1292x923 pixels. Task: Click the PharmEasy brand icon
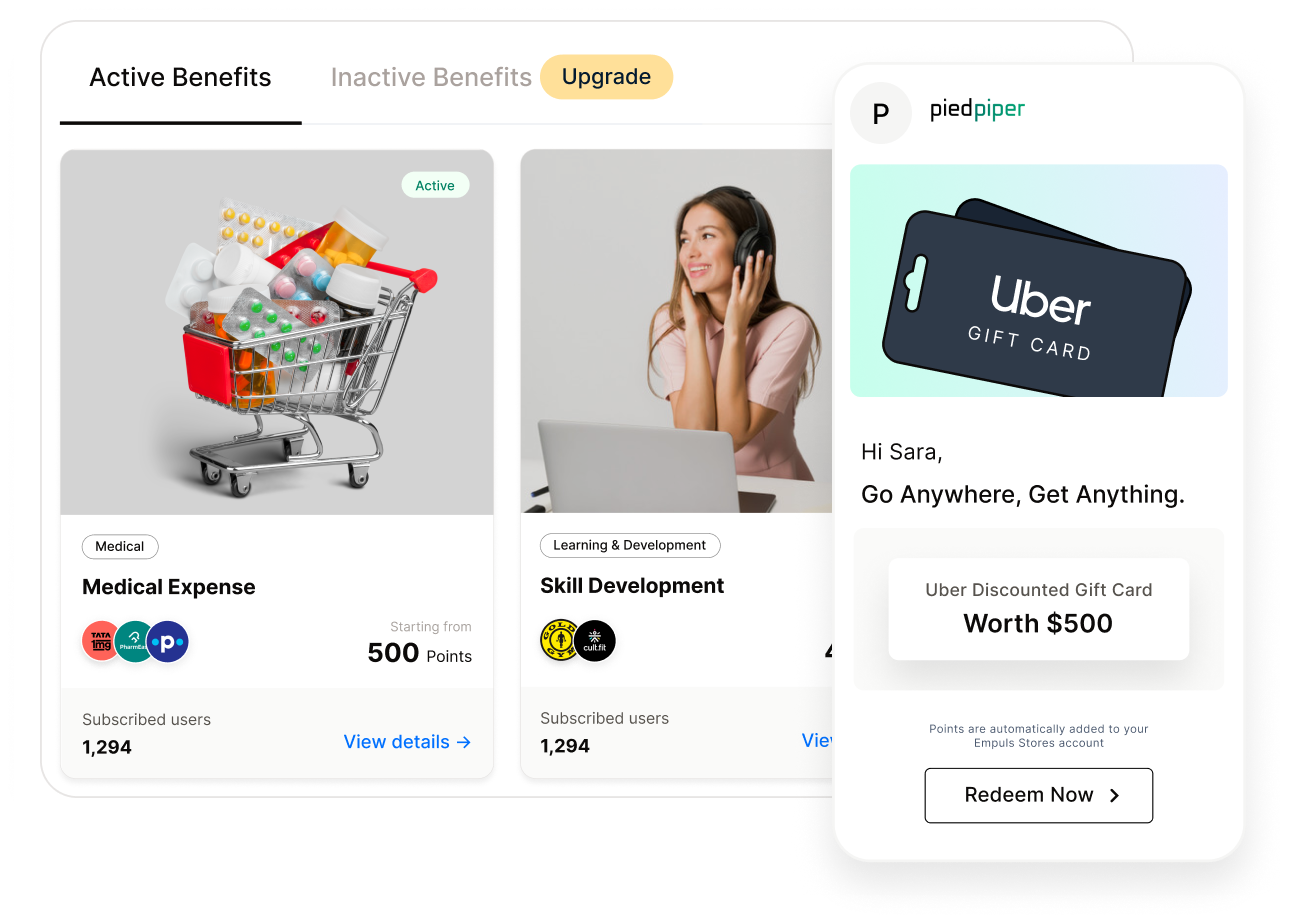click(x=134, y=641)
